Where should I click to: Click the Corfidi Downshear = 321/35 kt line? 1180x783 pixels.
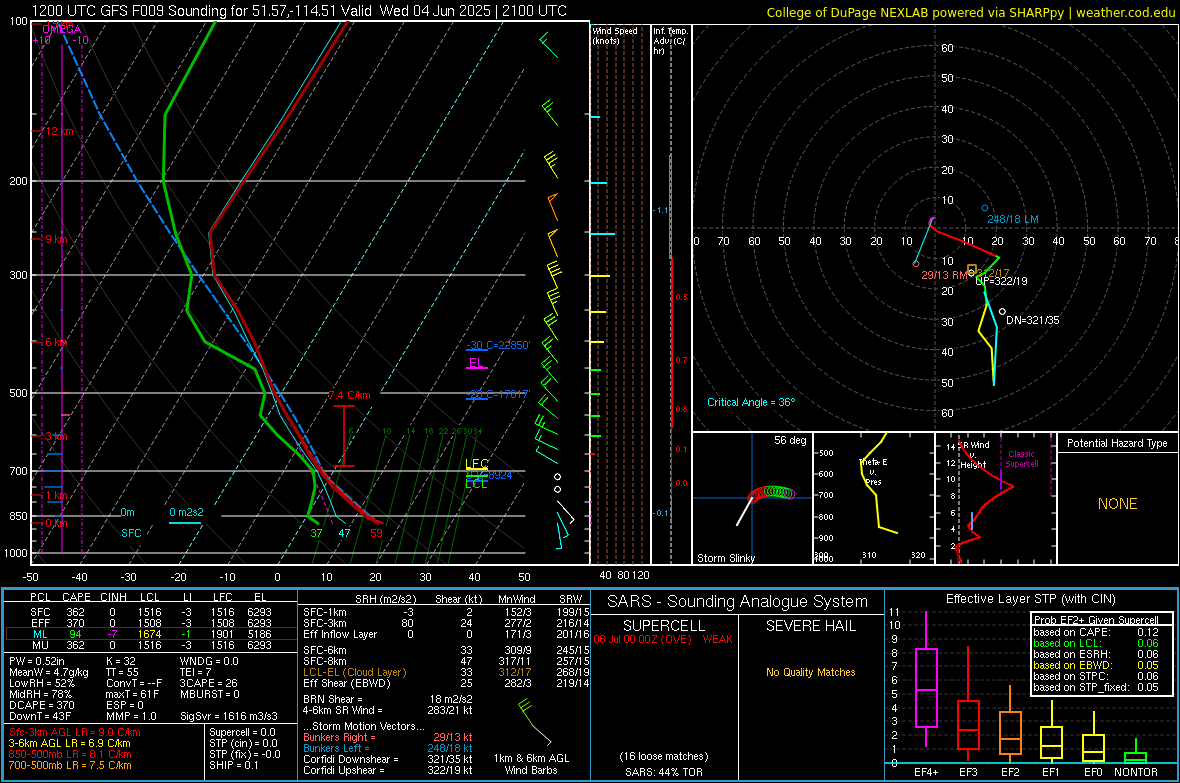point(388,759)
